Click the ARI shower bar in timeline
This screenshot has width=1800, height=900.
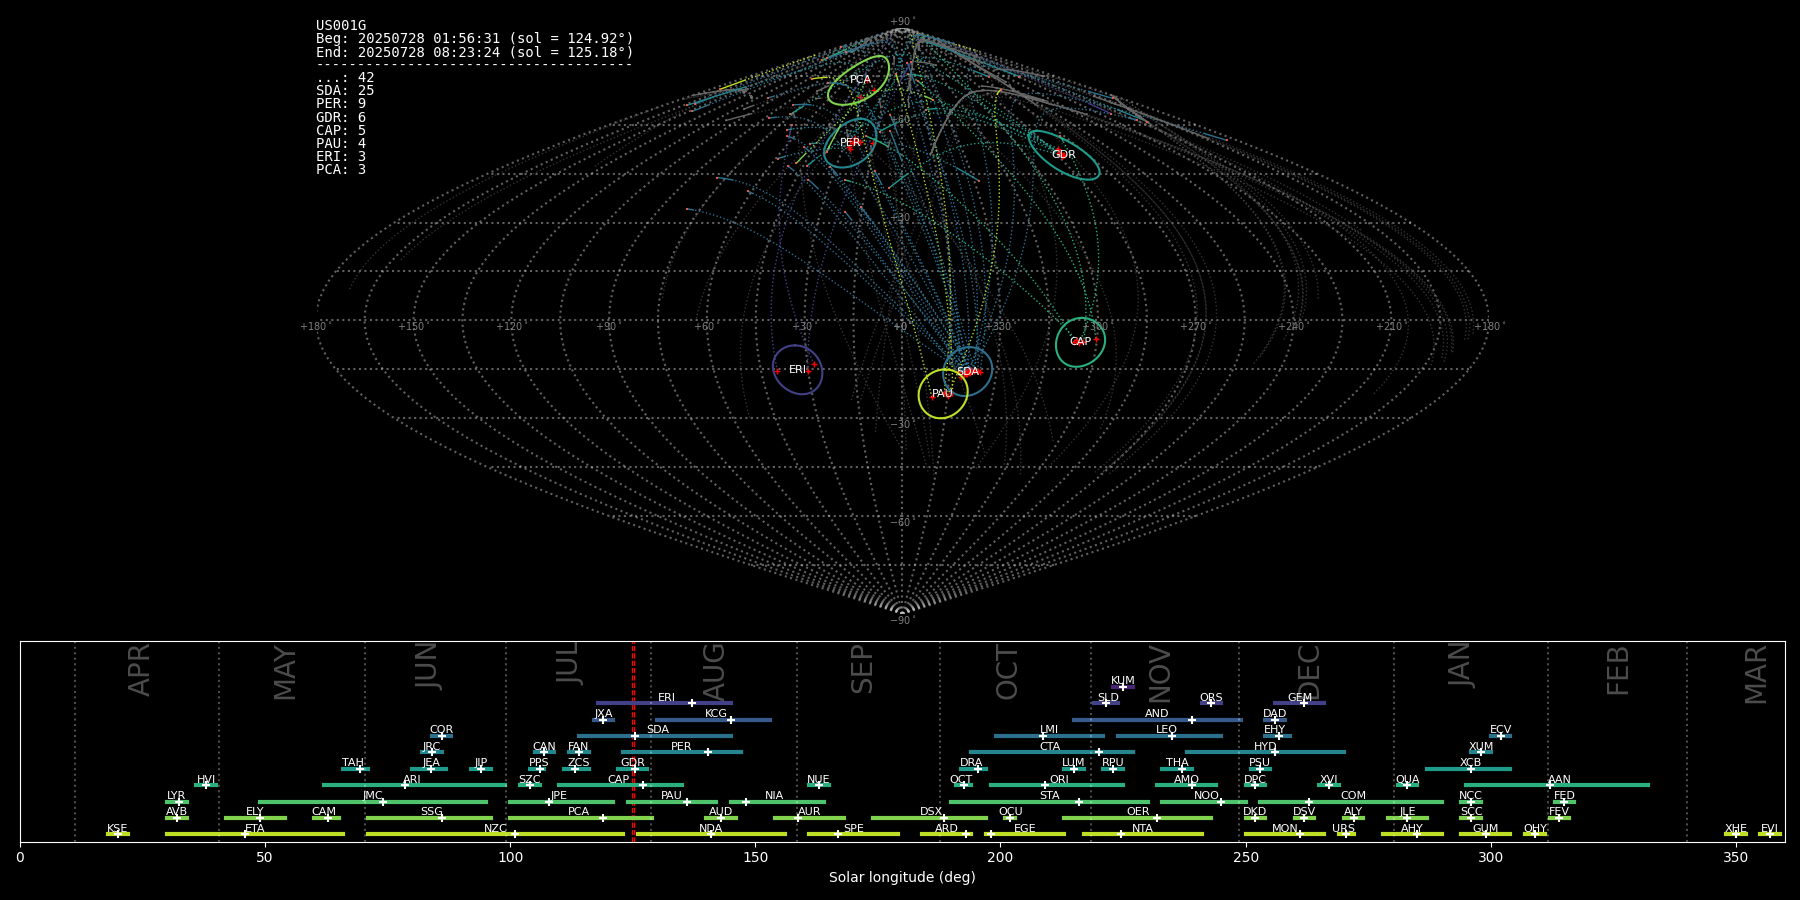414,785
